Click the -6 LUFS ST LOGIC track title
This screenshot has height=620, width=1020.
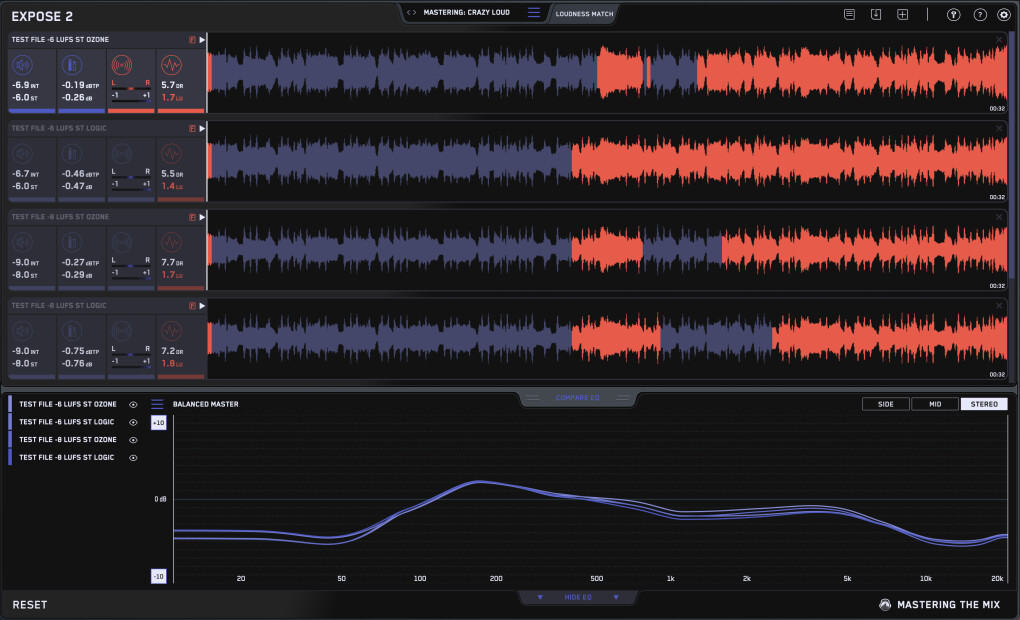59,128
